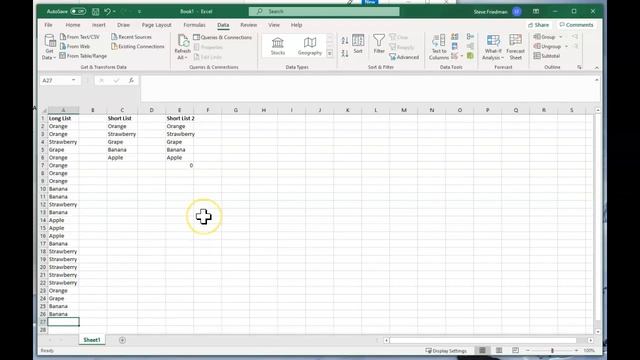
Task: Open the Comments pane button
Action: click(576, 25)
